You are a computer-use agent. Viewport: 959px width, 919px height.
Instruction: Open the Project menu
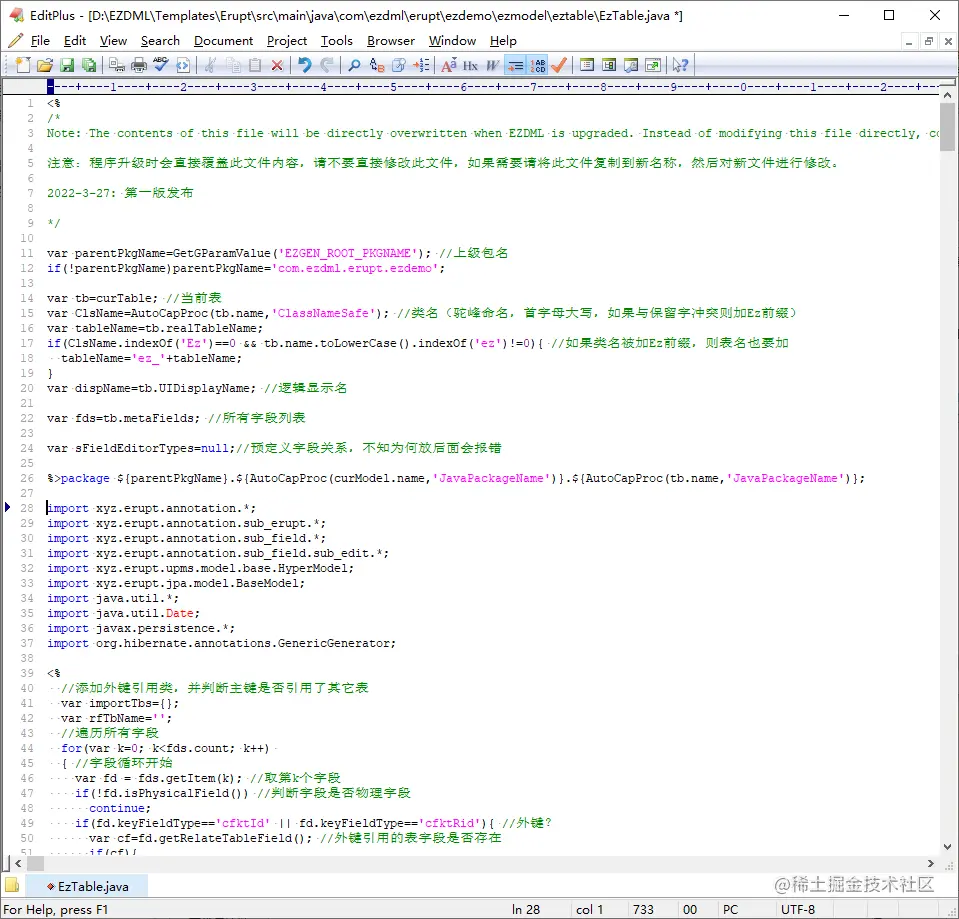click(x=287, y=41)
